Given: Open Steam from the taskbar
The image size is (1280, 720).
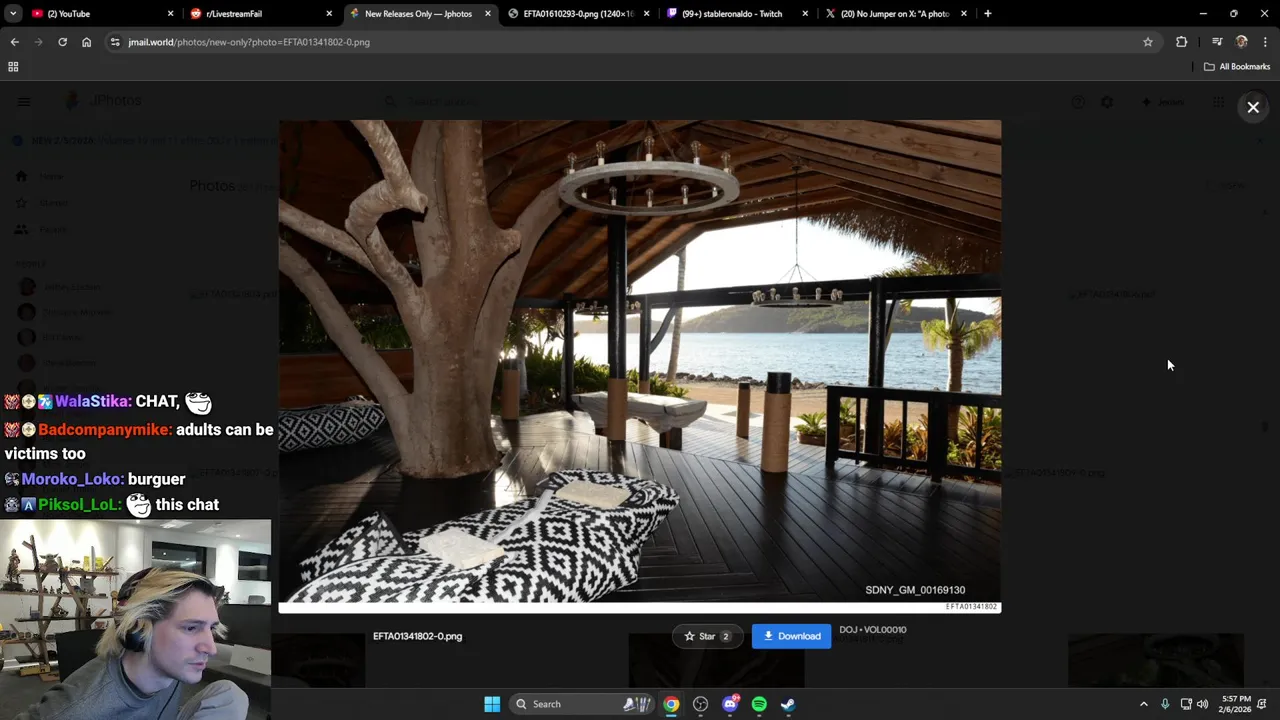Looking at the screenshot, I should [x=788, y=704].
